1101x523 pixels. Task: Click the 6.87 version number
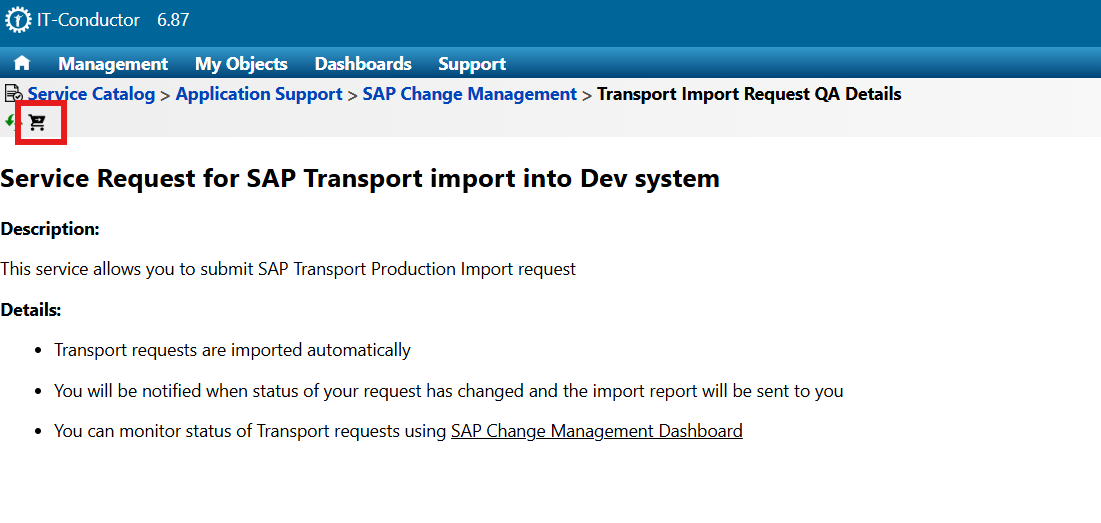pyautogui.click(x=173, y=20)
